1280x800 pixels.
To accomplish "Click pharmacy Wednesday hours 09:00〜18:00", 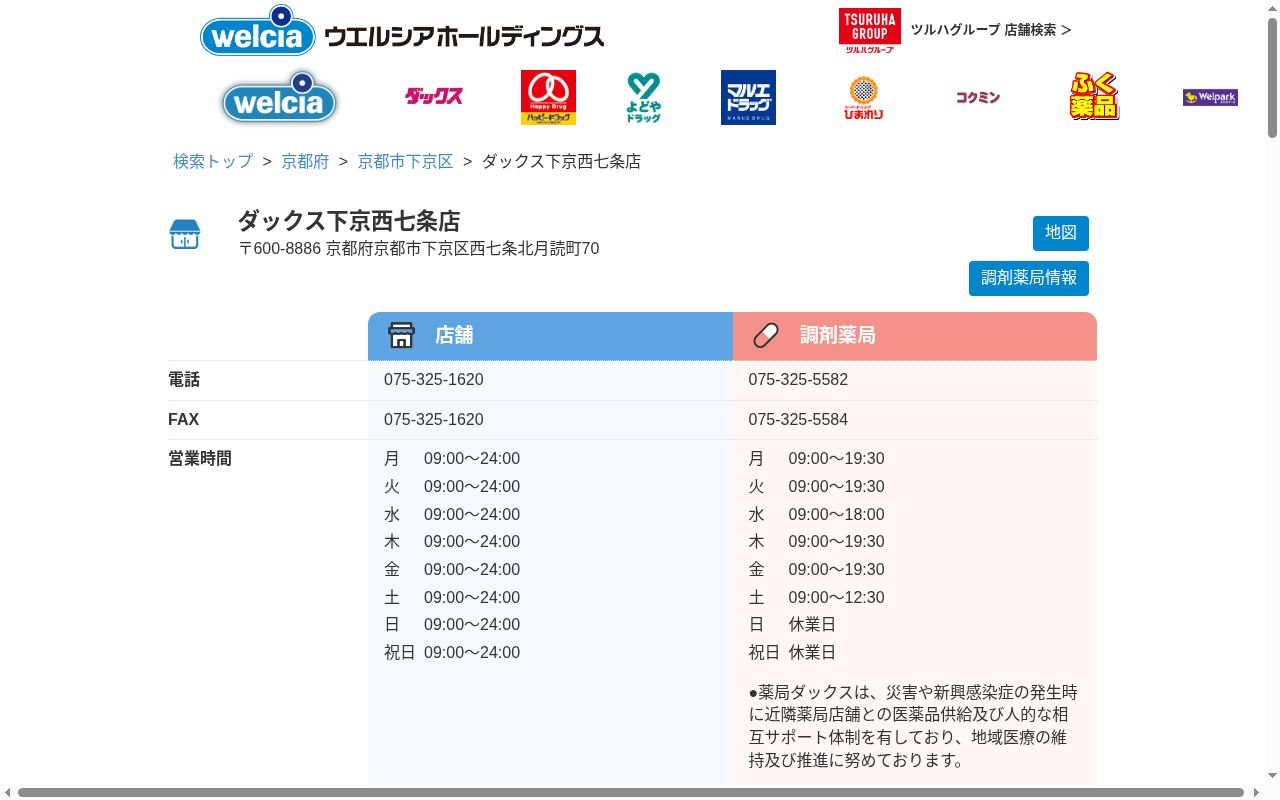I will pyautogui.click(x=836, y=515).
